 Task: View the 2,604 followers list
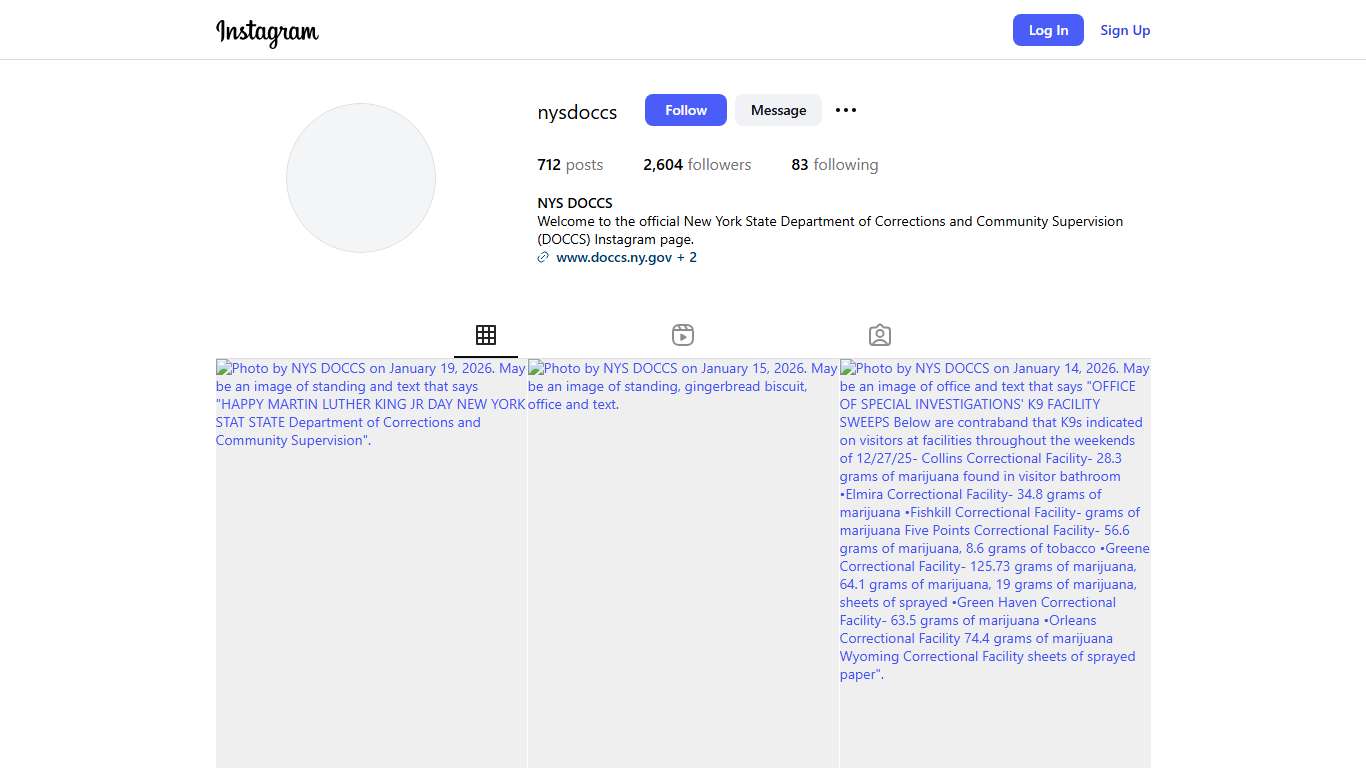tap(697, 165)
